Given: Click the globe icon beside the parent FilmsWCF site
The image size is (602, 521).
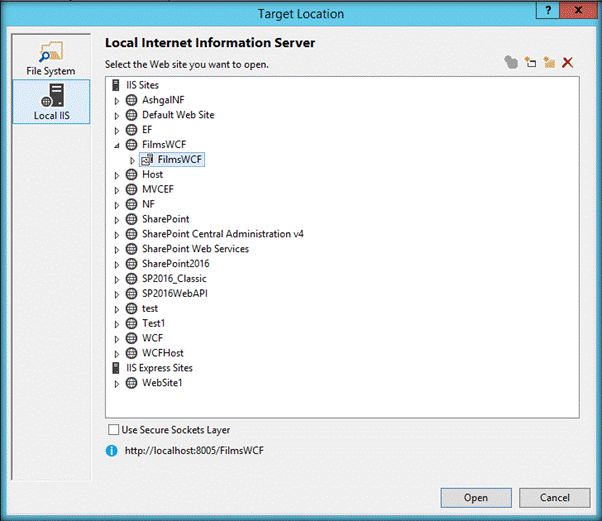Looking at the screenshot, I should [x=131, y=145].
